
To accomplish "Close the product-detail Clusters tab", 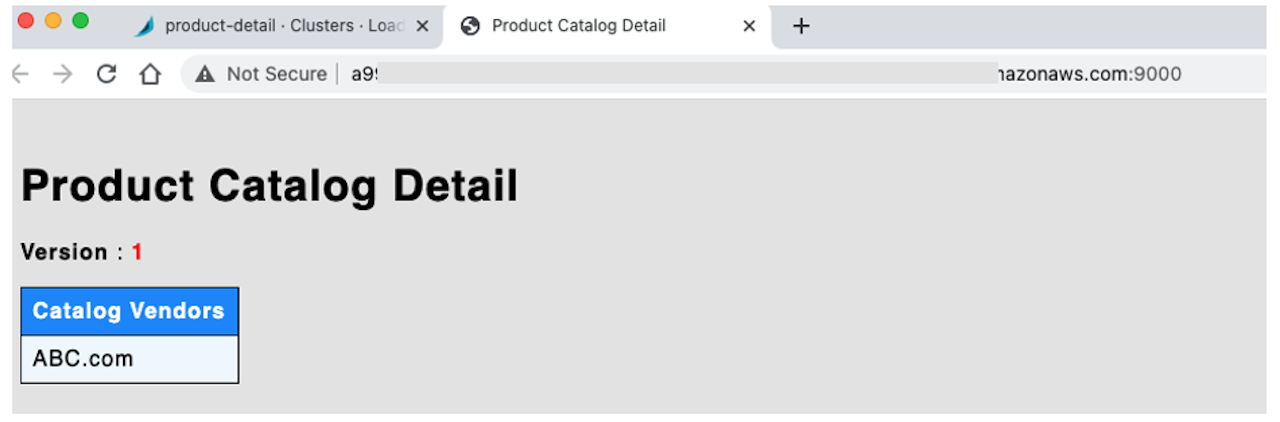I will tap(422, 26).
